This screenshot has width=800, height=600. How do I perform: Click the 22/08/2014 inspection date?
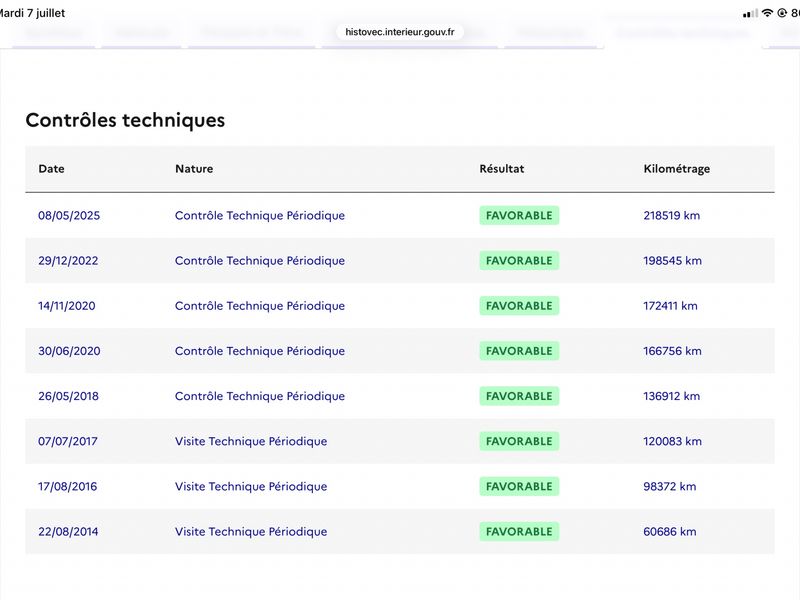click(68, 532)
